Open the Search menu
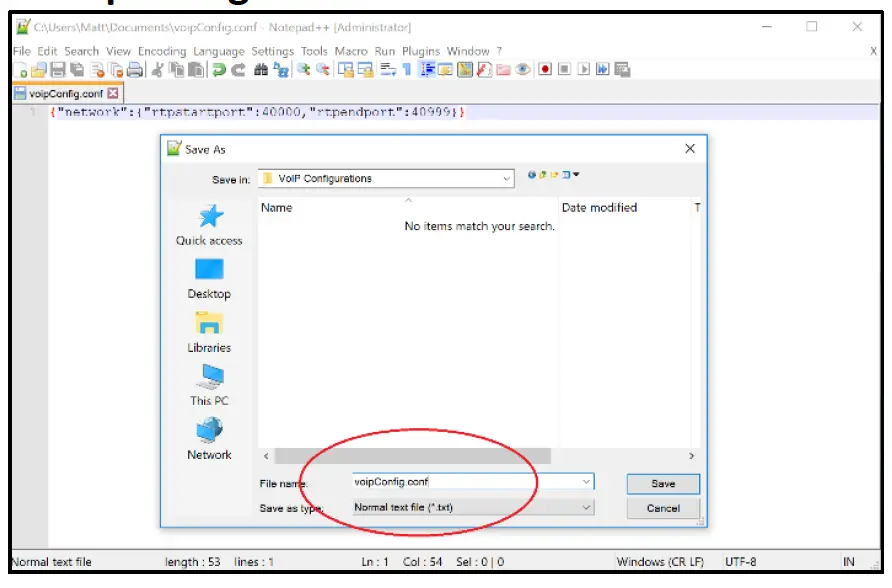This screenshot has height=588, width=892. (81, 51)
